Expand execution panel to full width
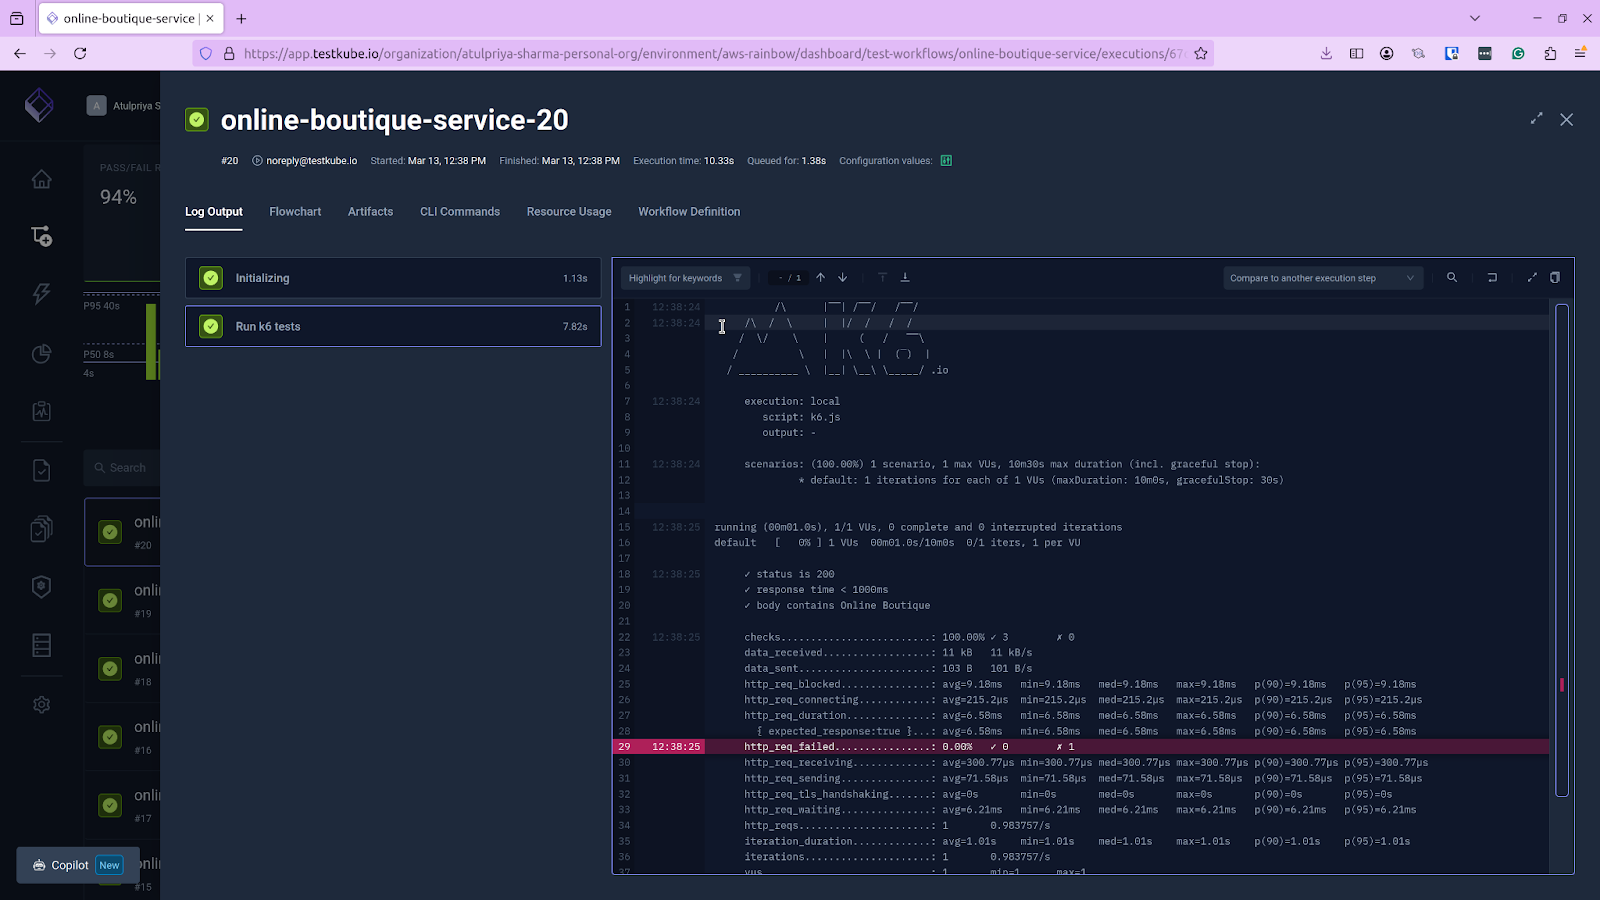The height and width of the screenshot is (900, 1600). pos(1536,119)
